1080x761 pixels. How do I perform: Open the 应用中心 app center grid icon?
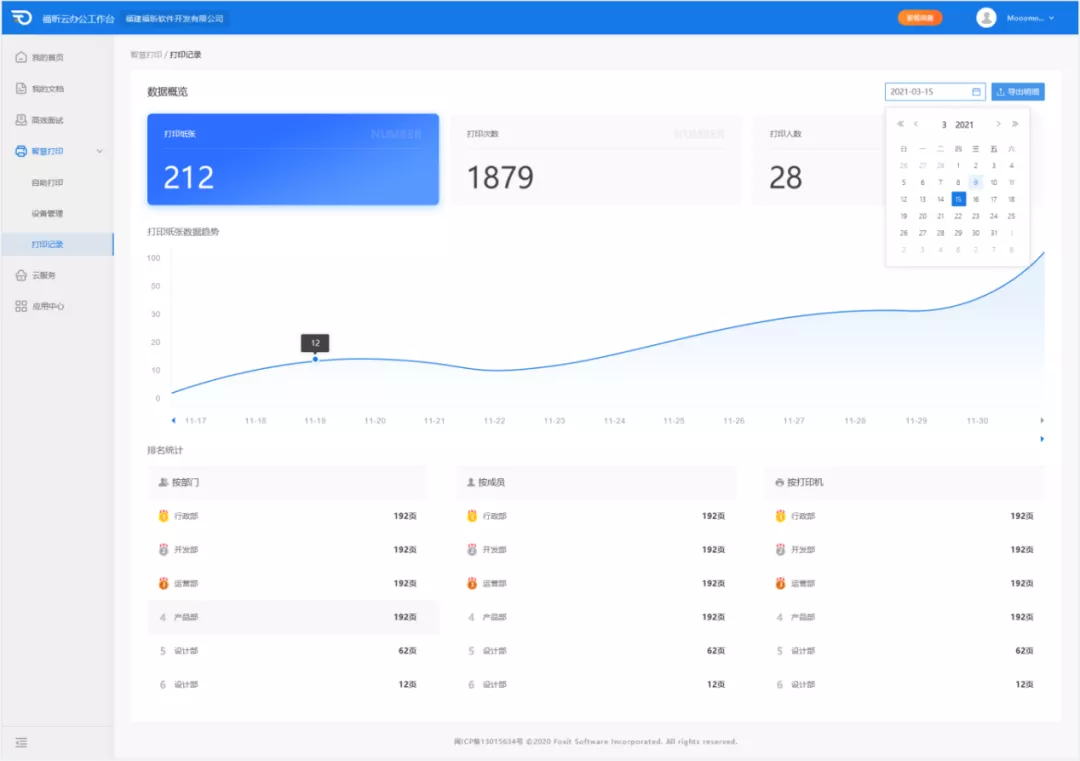[x=21, y=306]
